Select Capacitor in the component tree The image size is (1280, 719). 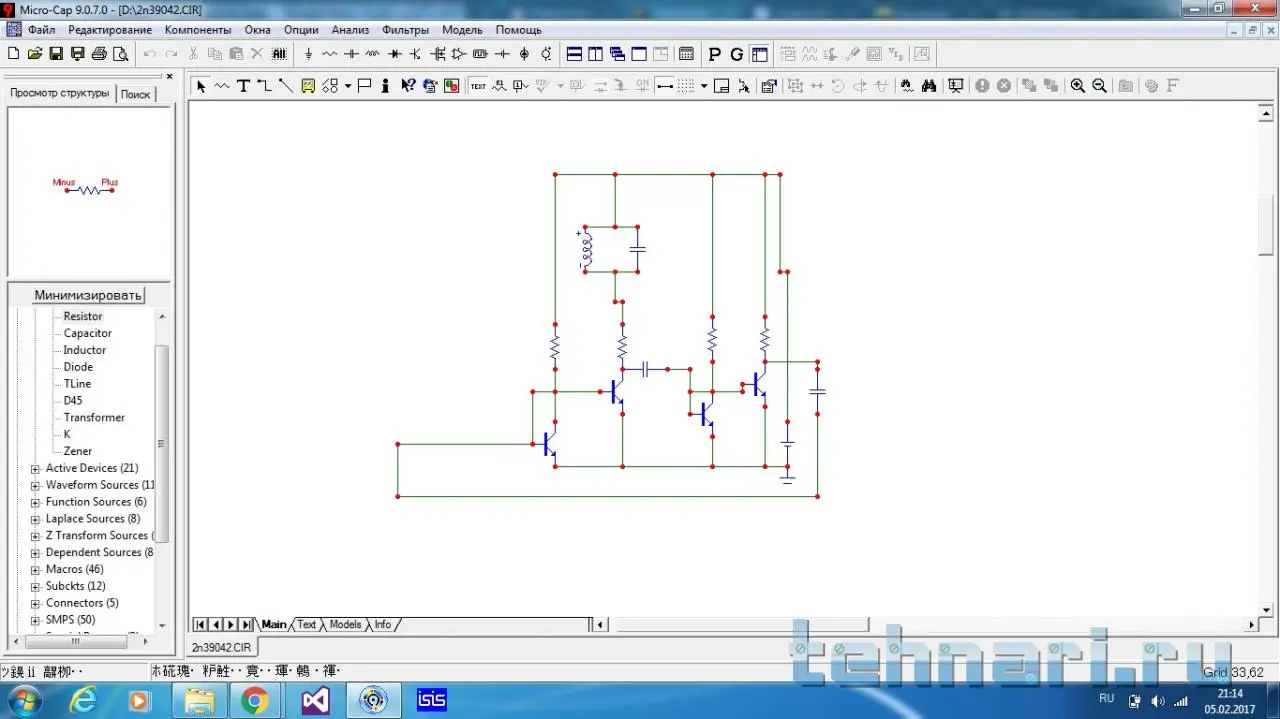pyautogui.click(x=88, y=333)
